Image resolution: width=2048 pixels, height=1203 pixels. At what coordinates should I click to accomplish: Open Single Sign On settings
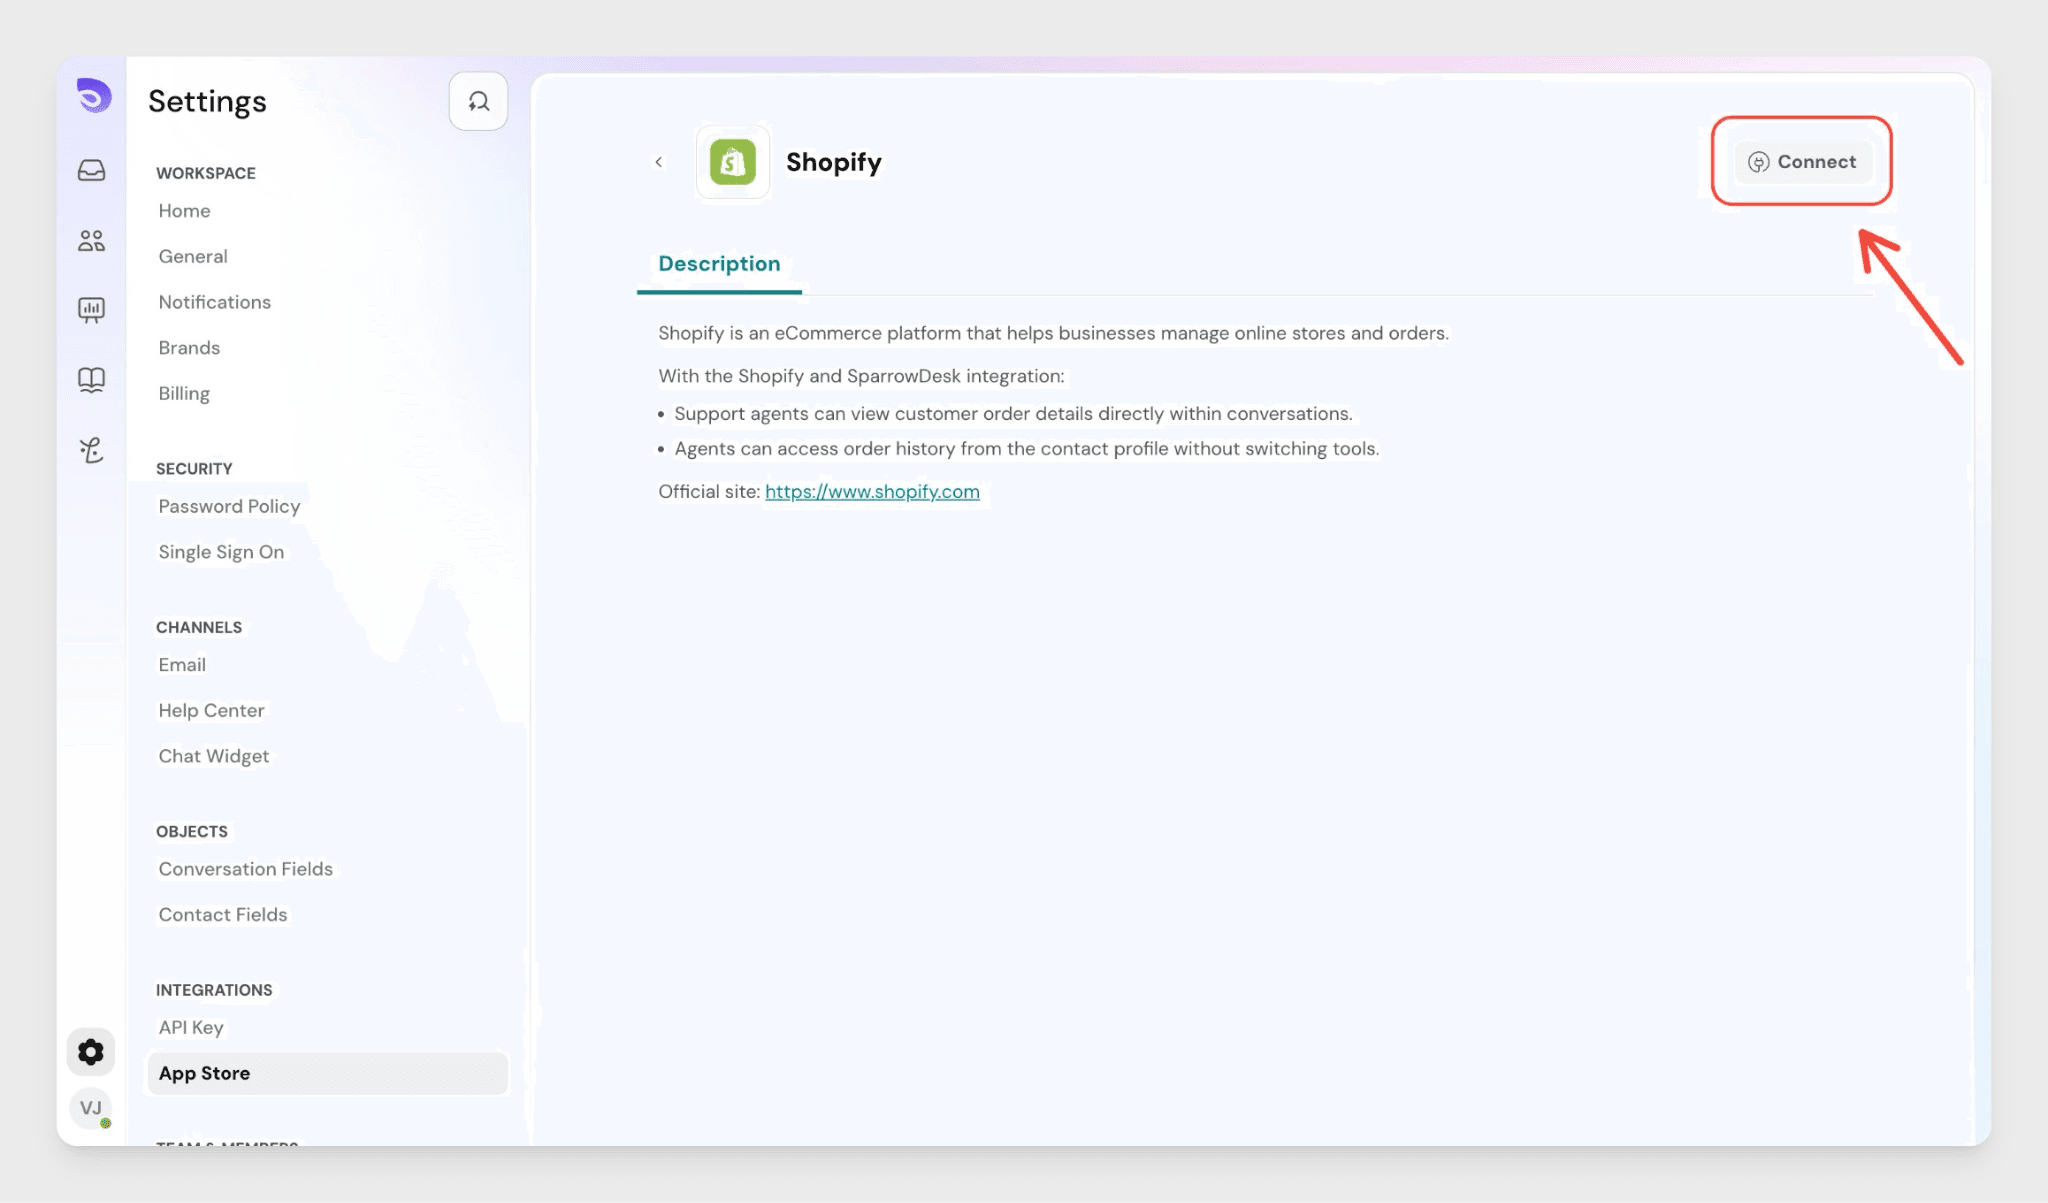[x=221, y=552]
